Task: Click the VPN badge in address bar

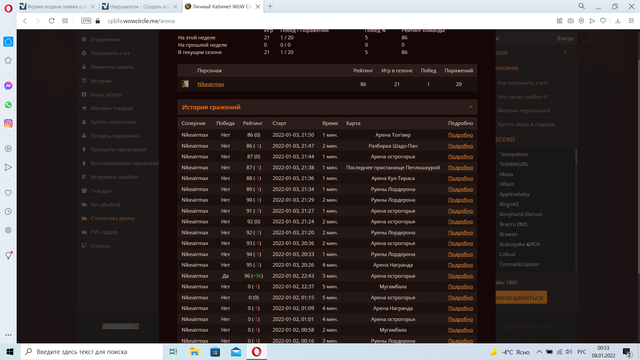Action: (x=86, y=21)
